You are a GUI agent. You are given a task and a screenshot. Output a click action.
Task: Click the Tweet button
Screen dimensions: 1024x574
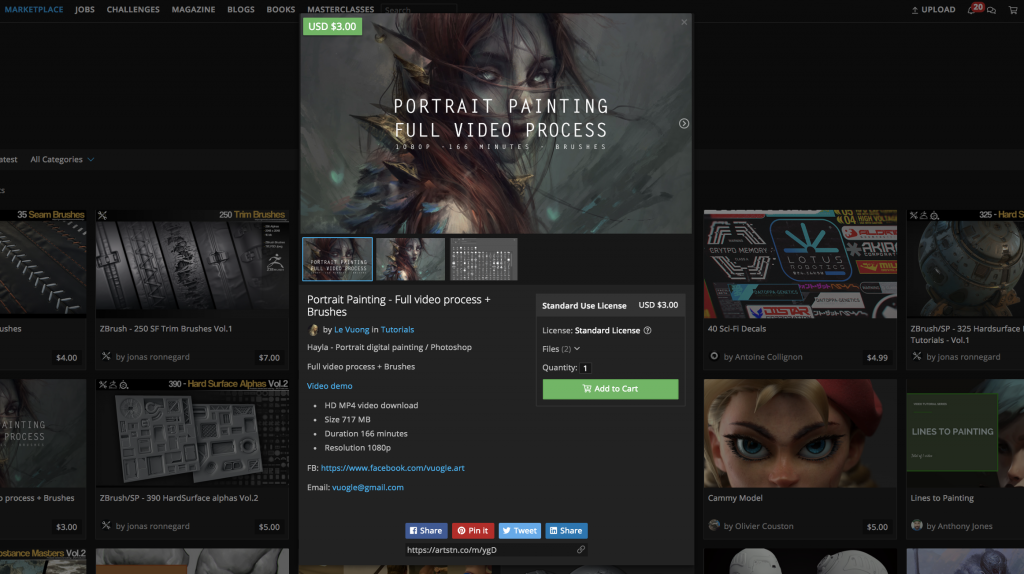(x=520, y=531)
